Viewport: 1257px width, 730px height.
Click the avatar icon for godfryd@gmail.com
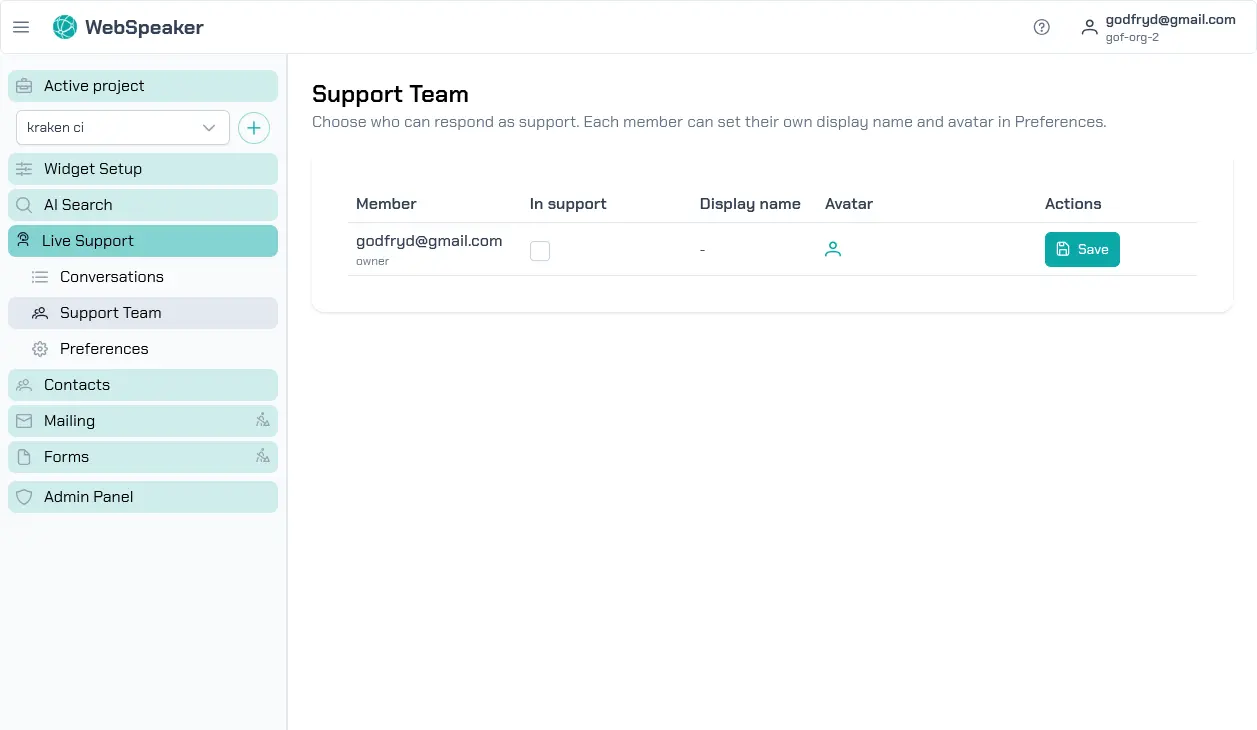click(833, 249)
